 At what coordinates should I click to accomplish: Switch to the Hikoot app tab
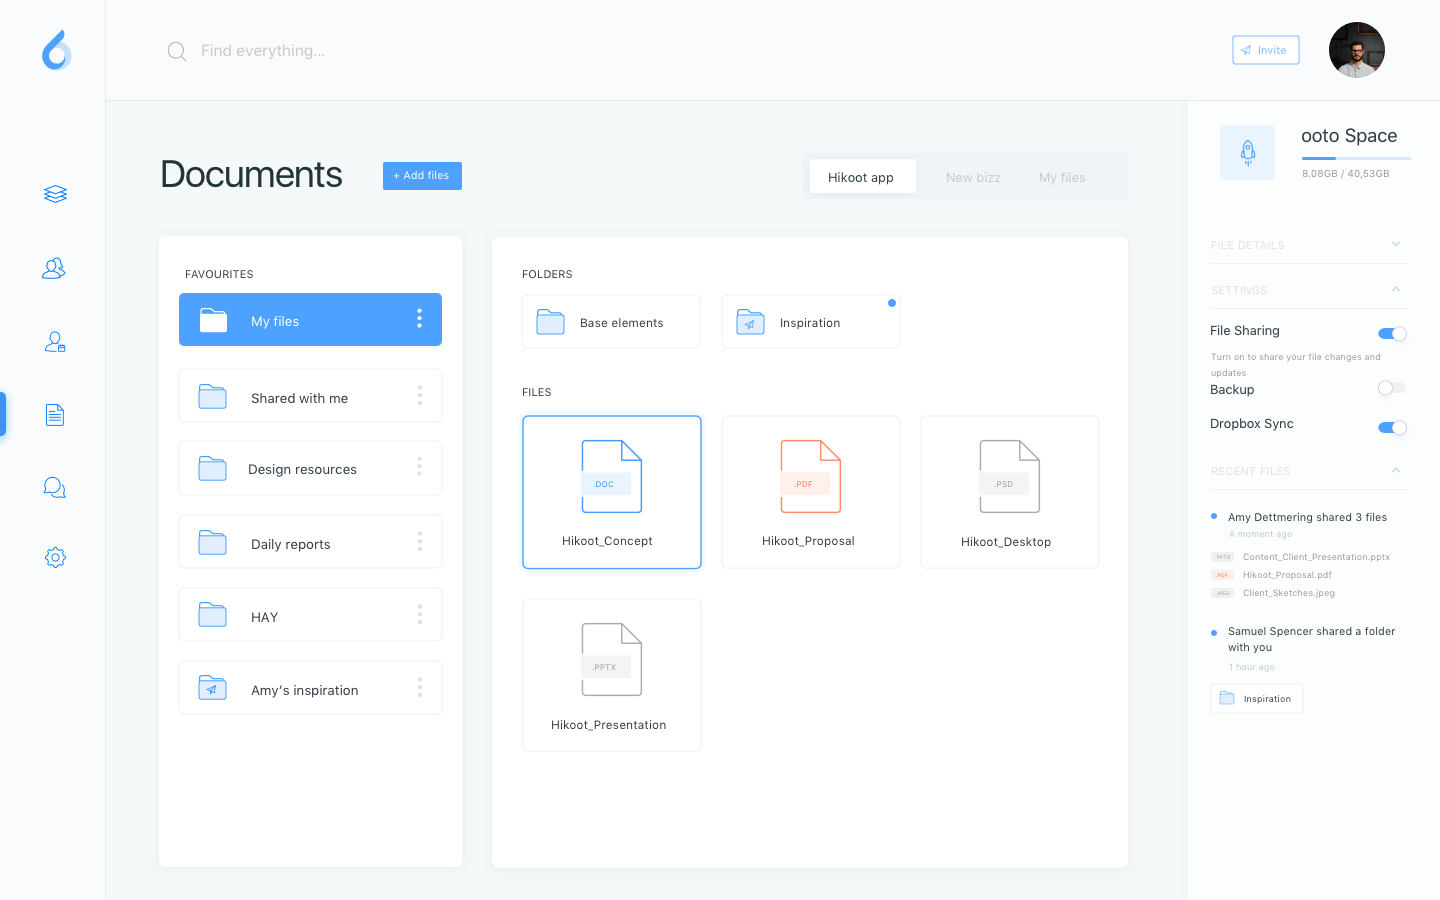point(862,177)
